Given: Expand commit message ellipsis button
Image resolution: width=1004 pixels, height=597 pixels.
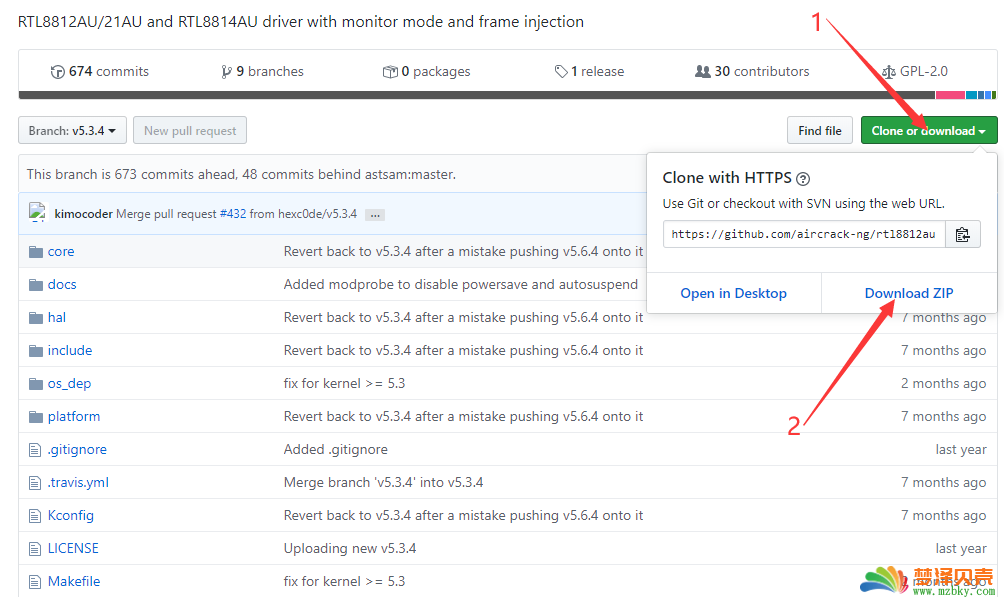Looking at the screenshot, I should 375,215.
